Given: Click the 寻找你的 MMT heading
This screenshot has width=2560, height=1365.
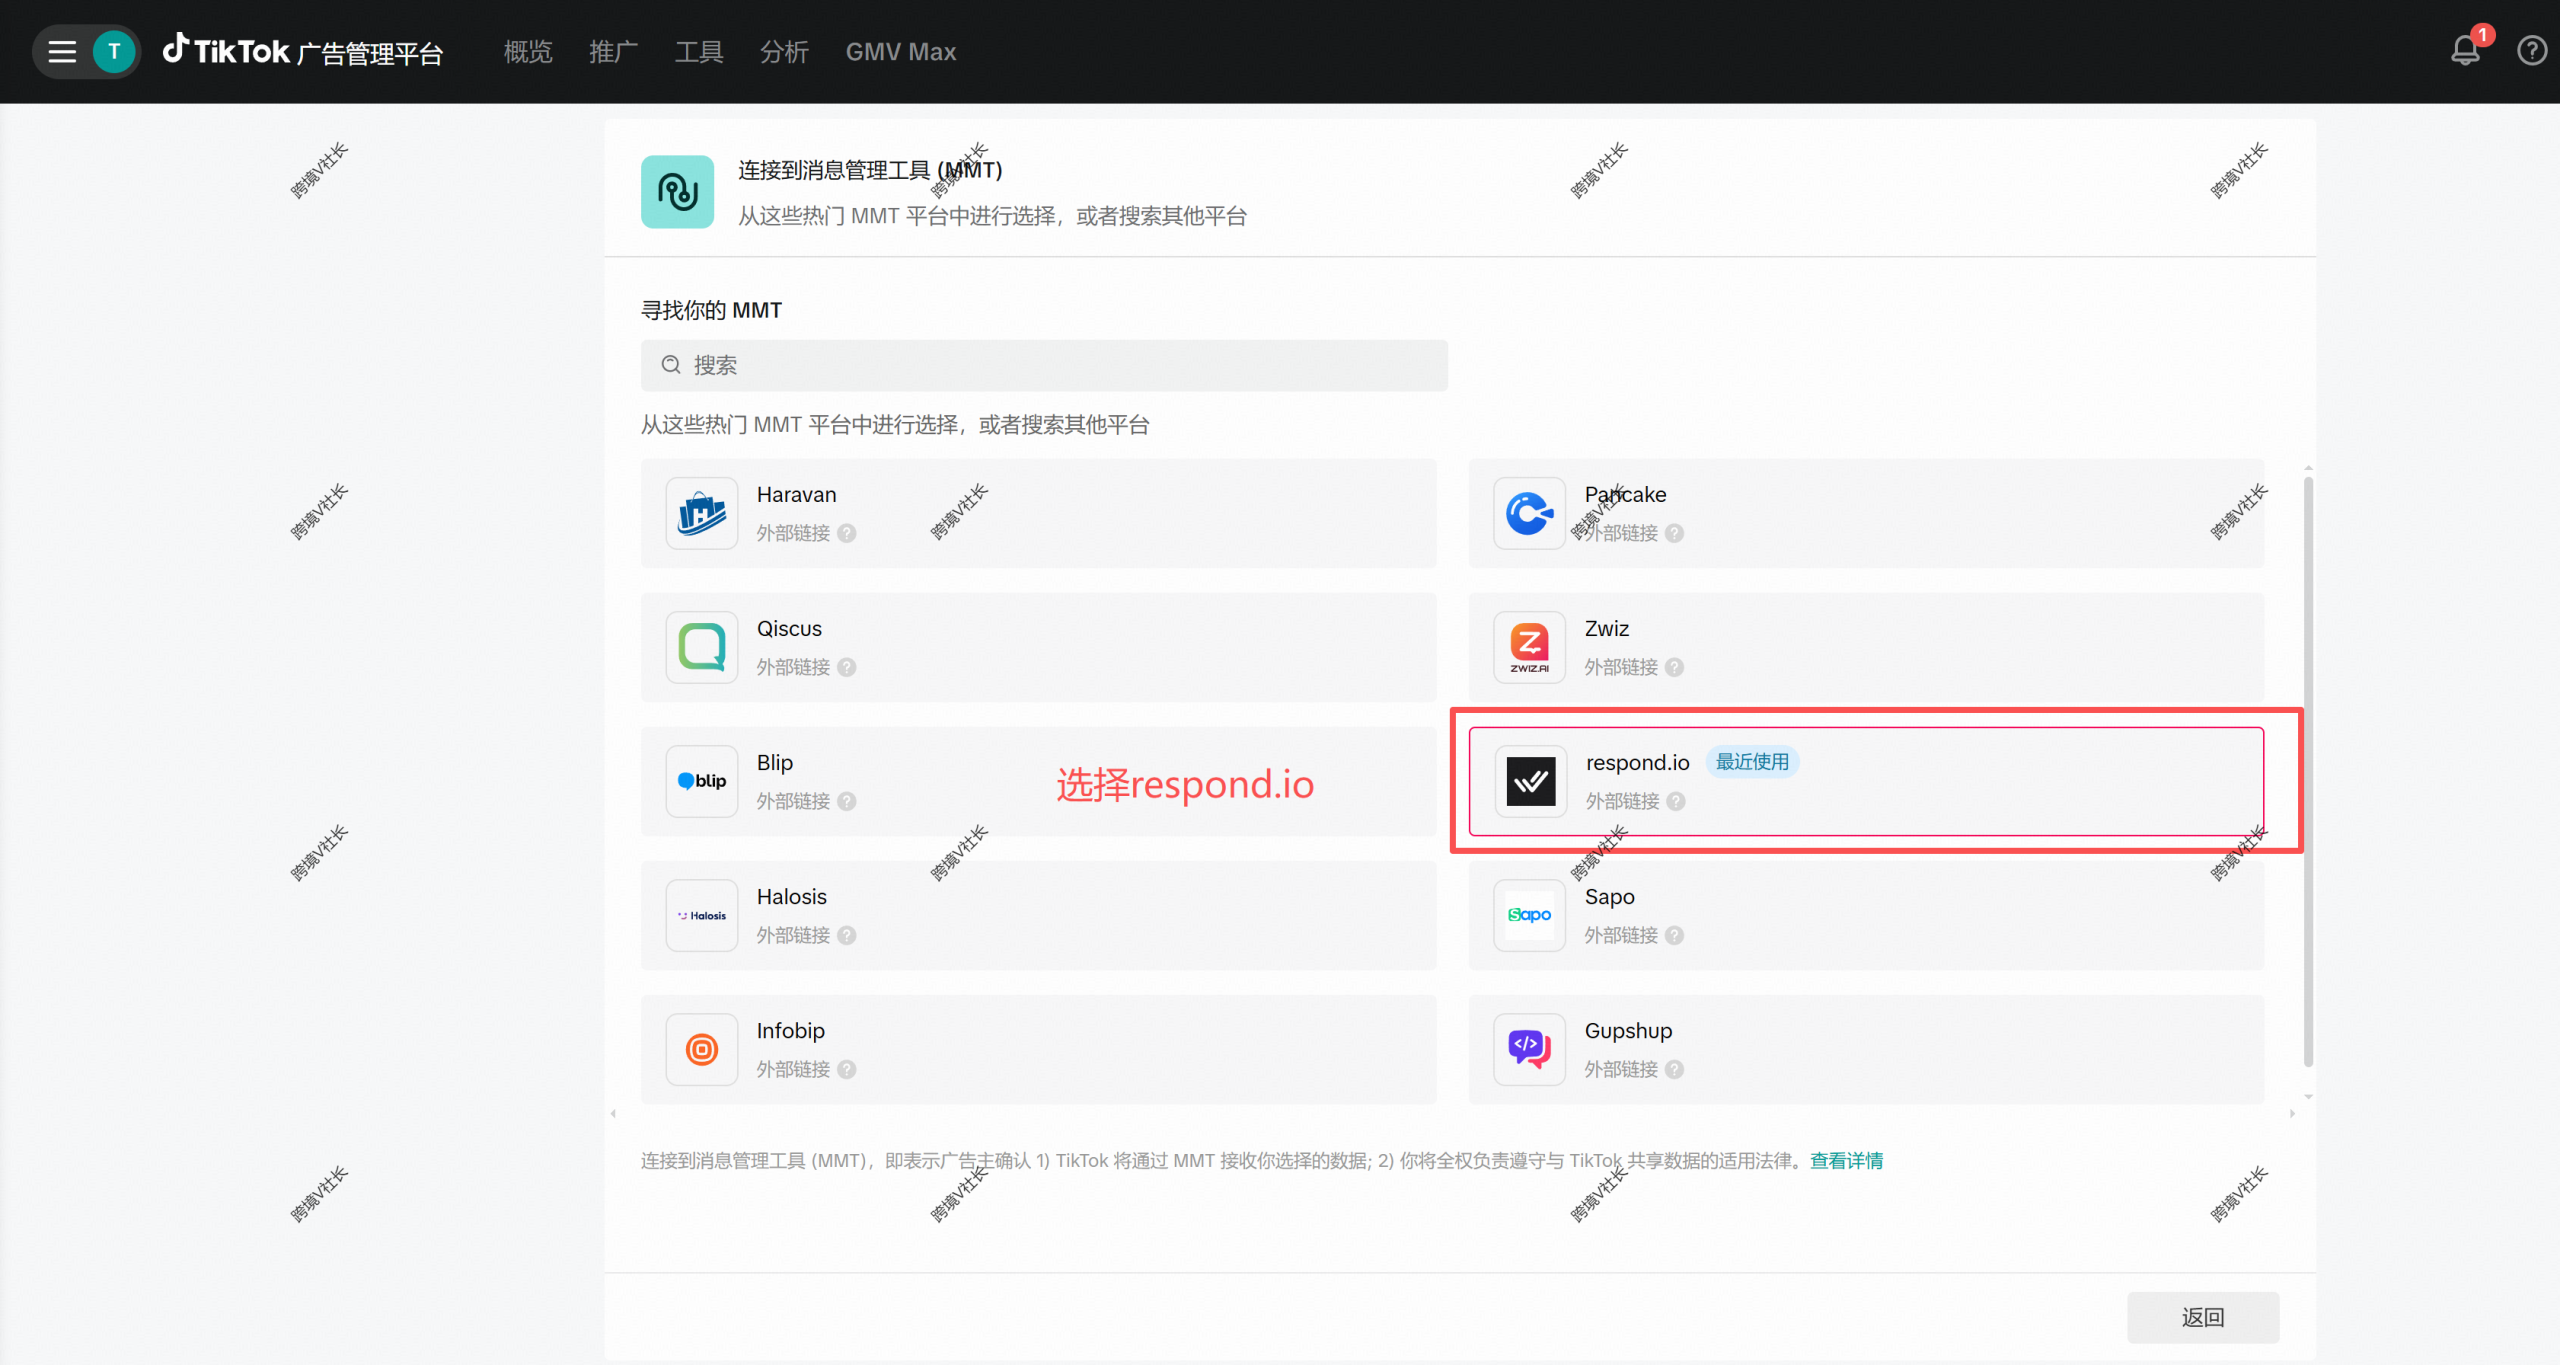Looking at the screenshot, I should tap(711, 310).
